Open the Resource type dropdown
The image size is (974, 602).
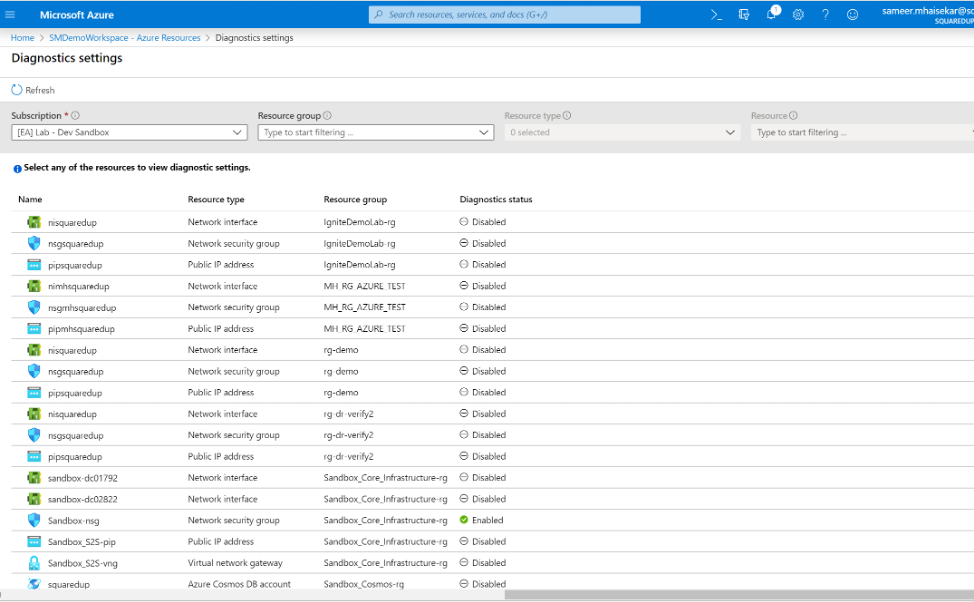point(620,132)
